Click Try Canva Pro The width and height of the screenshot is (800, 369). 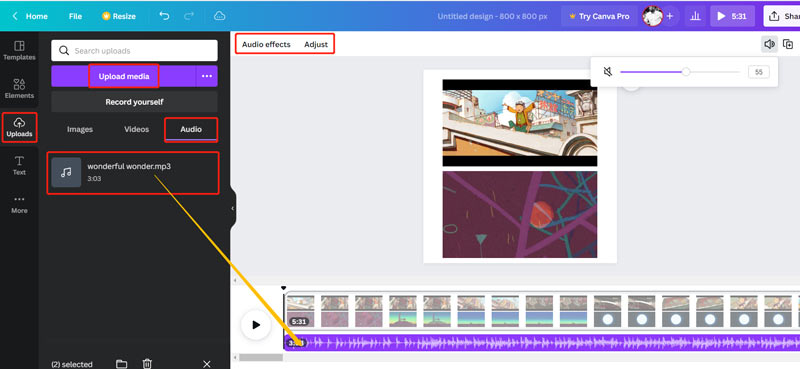599,16
